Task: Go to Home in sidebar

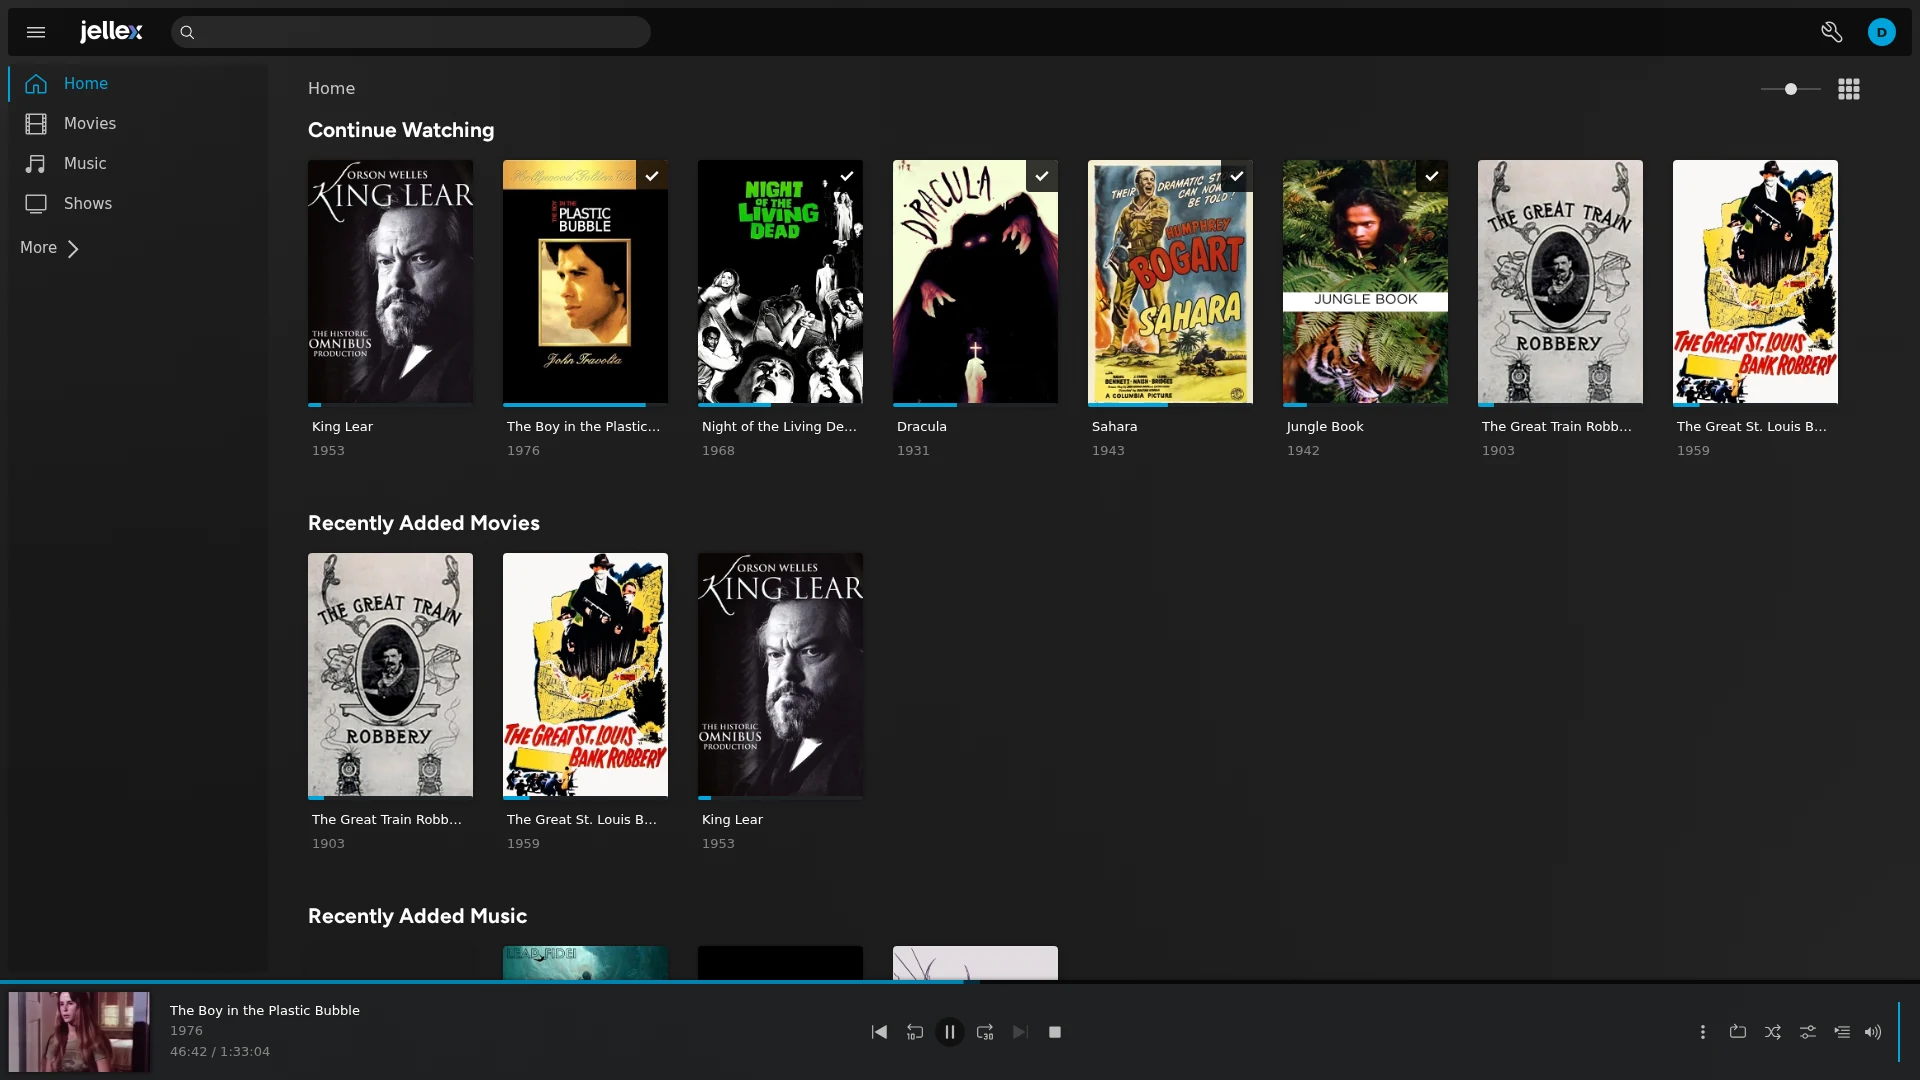Action: point(138,84)
